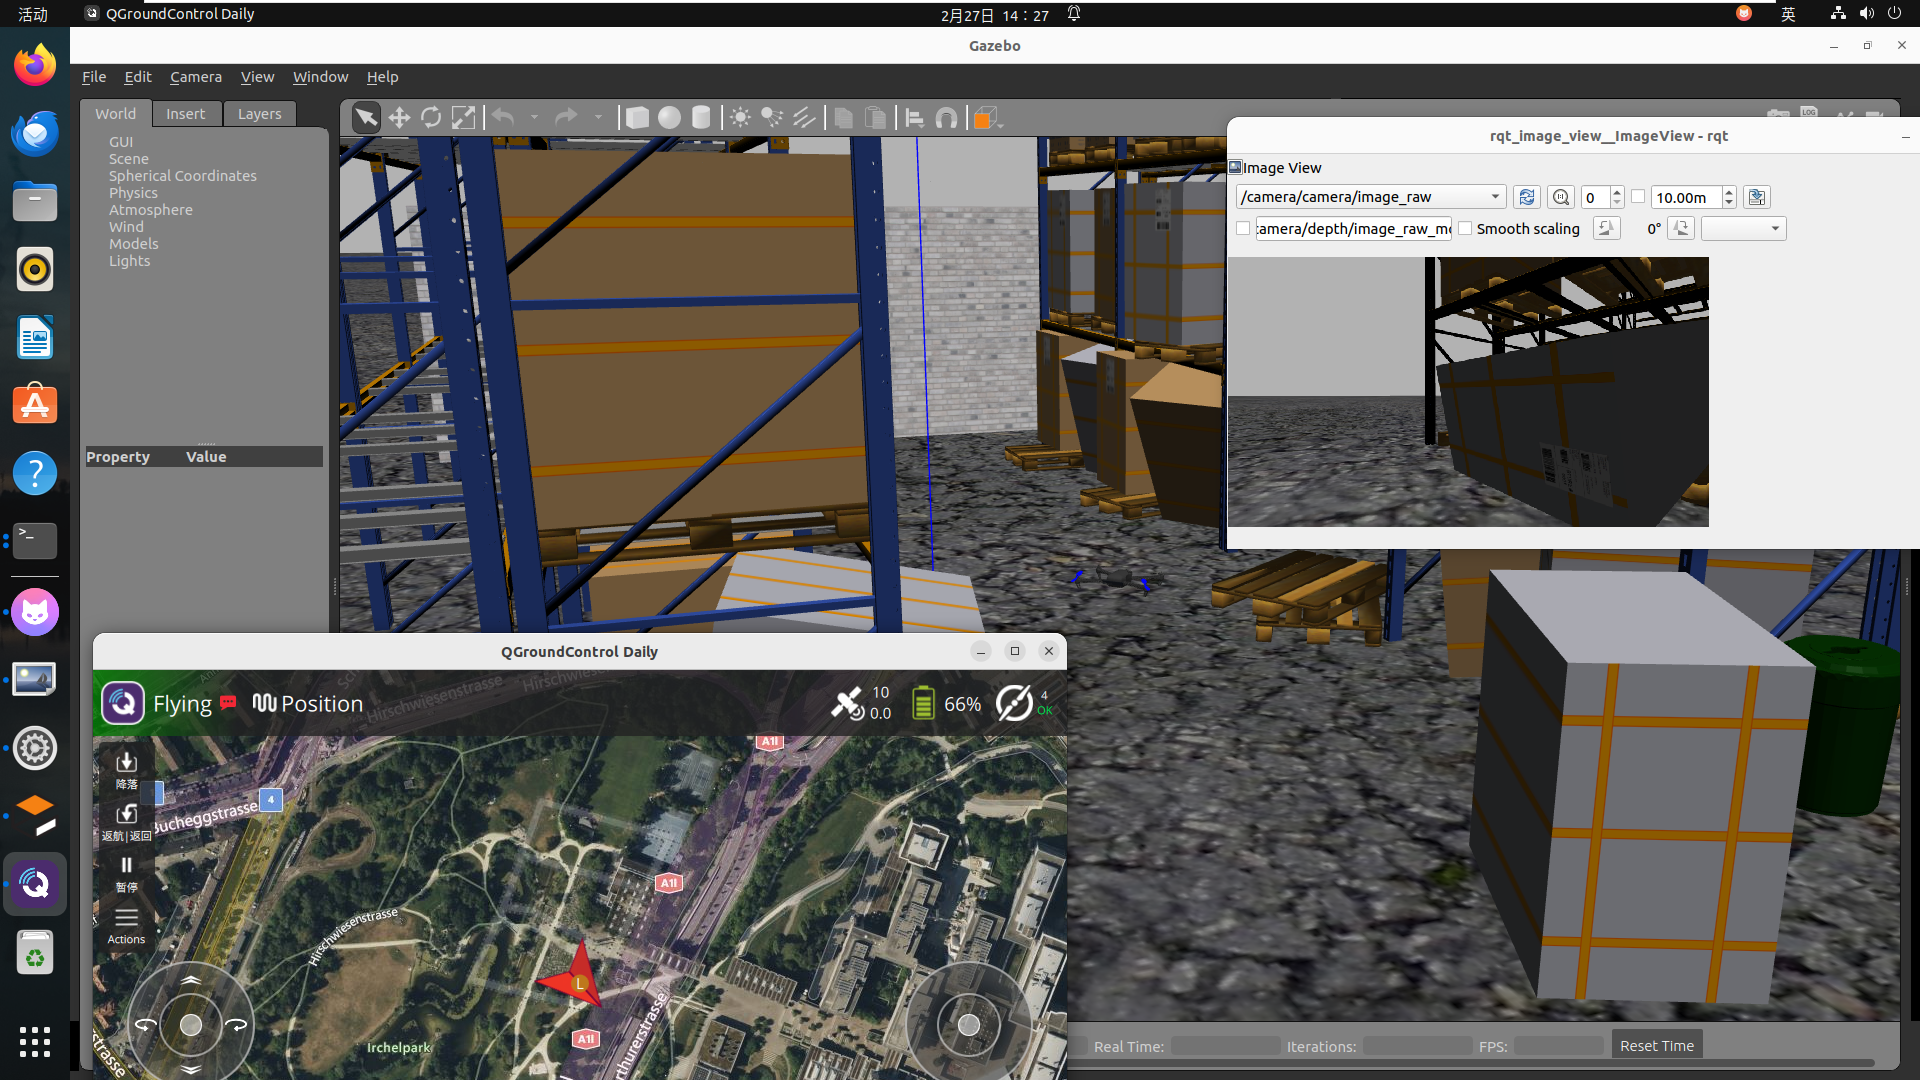The height and width of the screenshot is (1080, 1920).
Task: Open the Help menu in Gazebo
Action: 382,77
